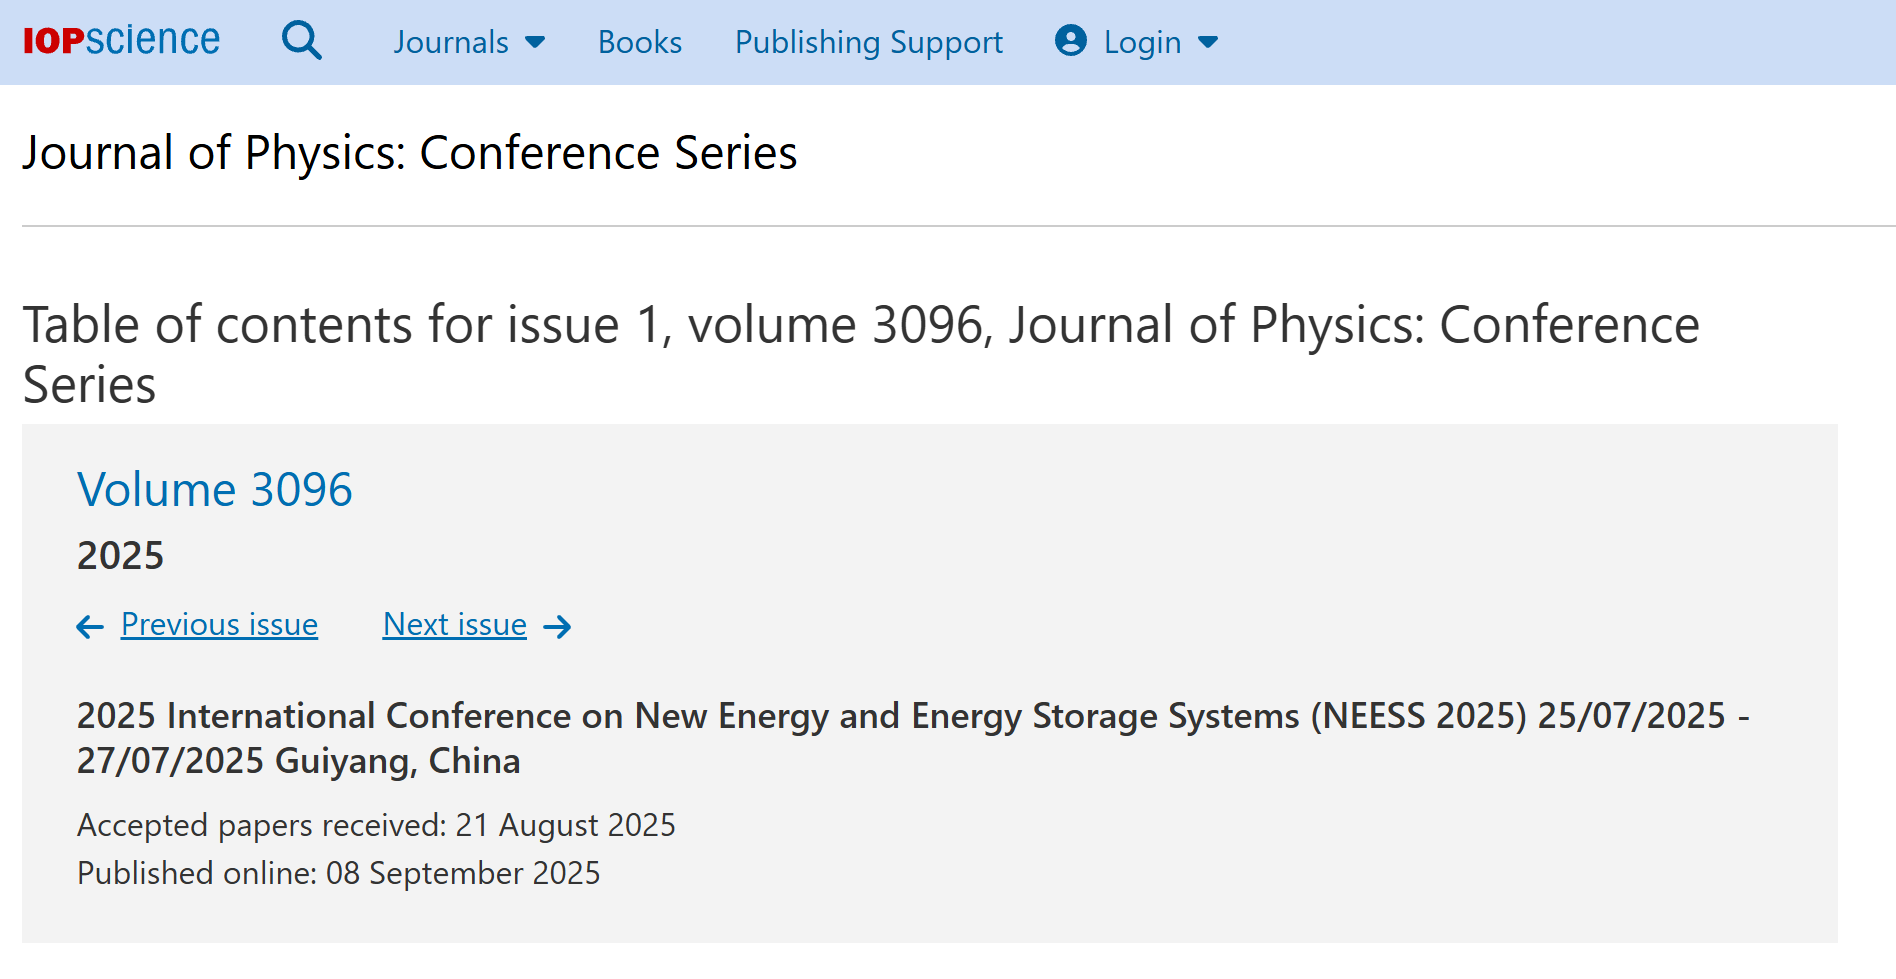Open the Volume 3096 link

click(x=215, y=490)
